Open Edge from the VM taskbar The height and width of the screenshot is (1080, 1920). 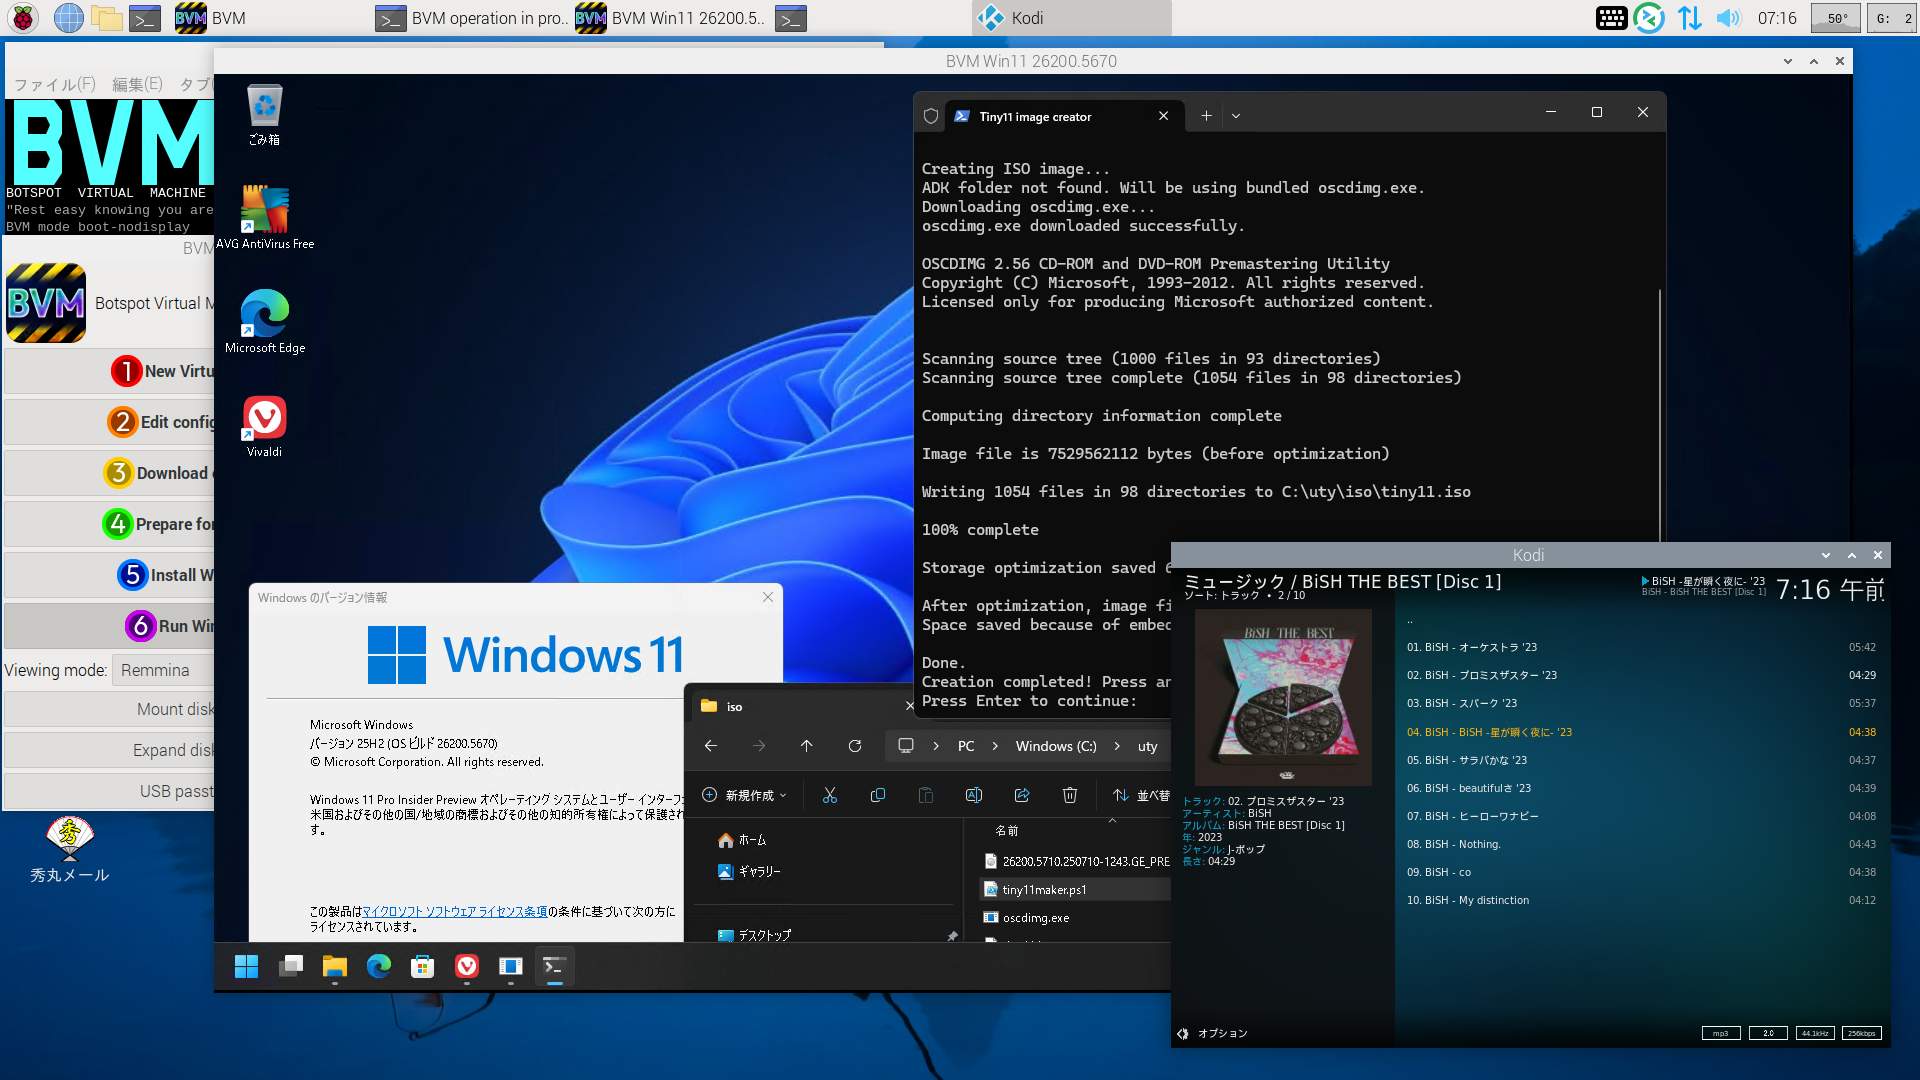point(378,966)
